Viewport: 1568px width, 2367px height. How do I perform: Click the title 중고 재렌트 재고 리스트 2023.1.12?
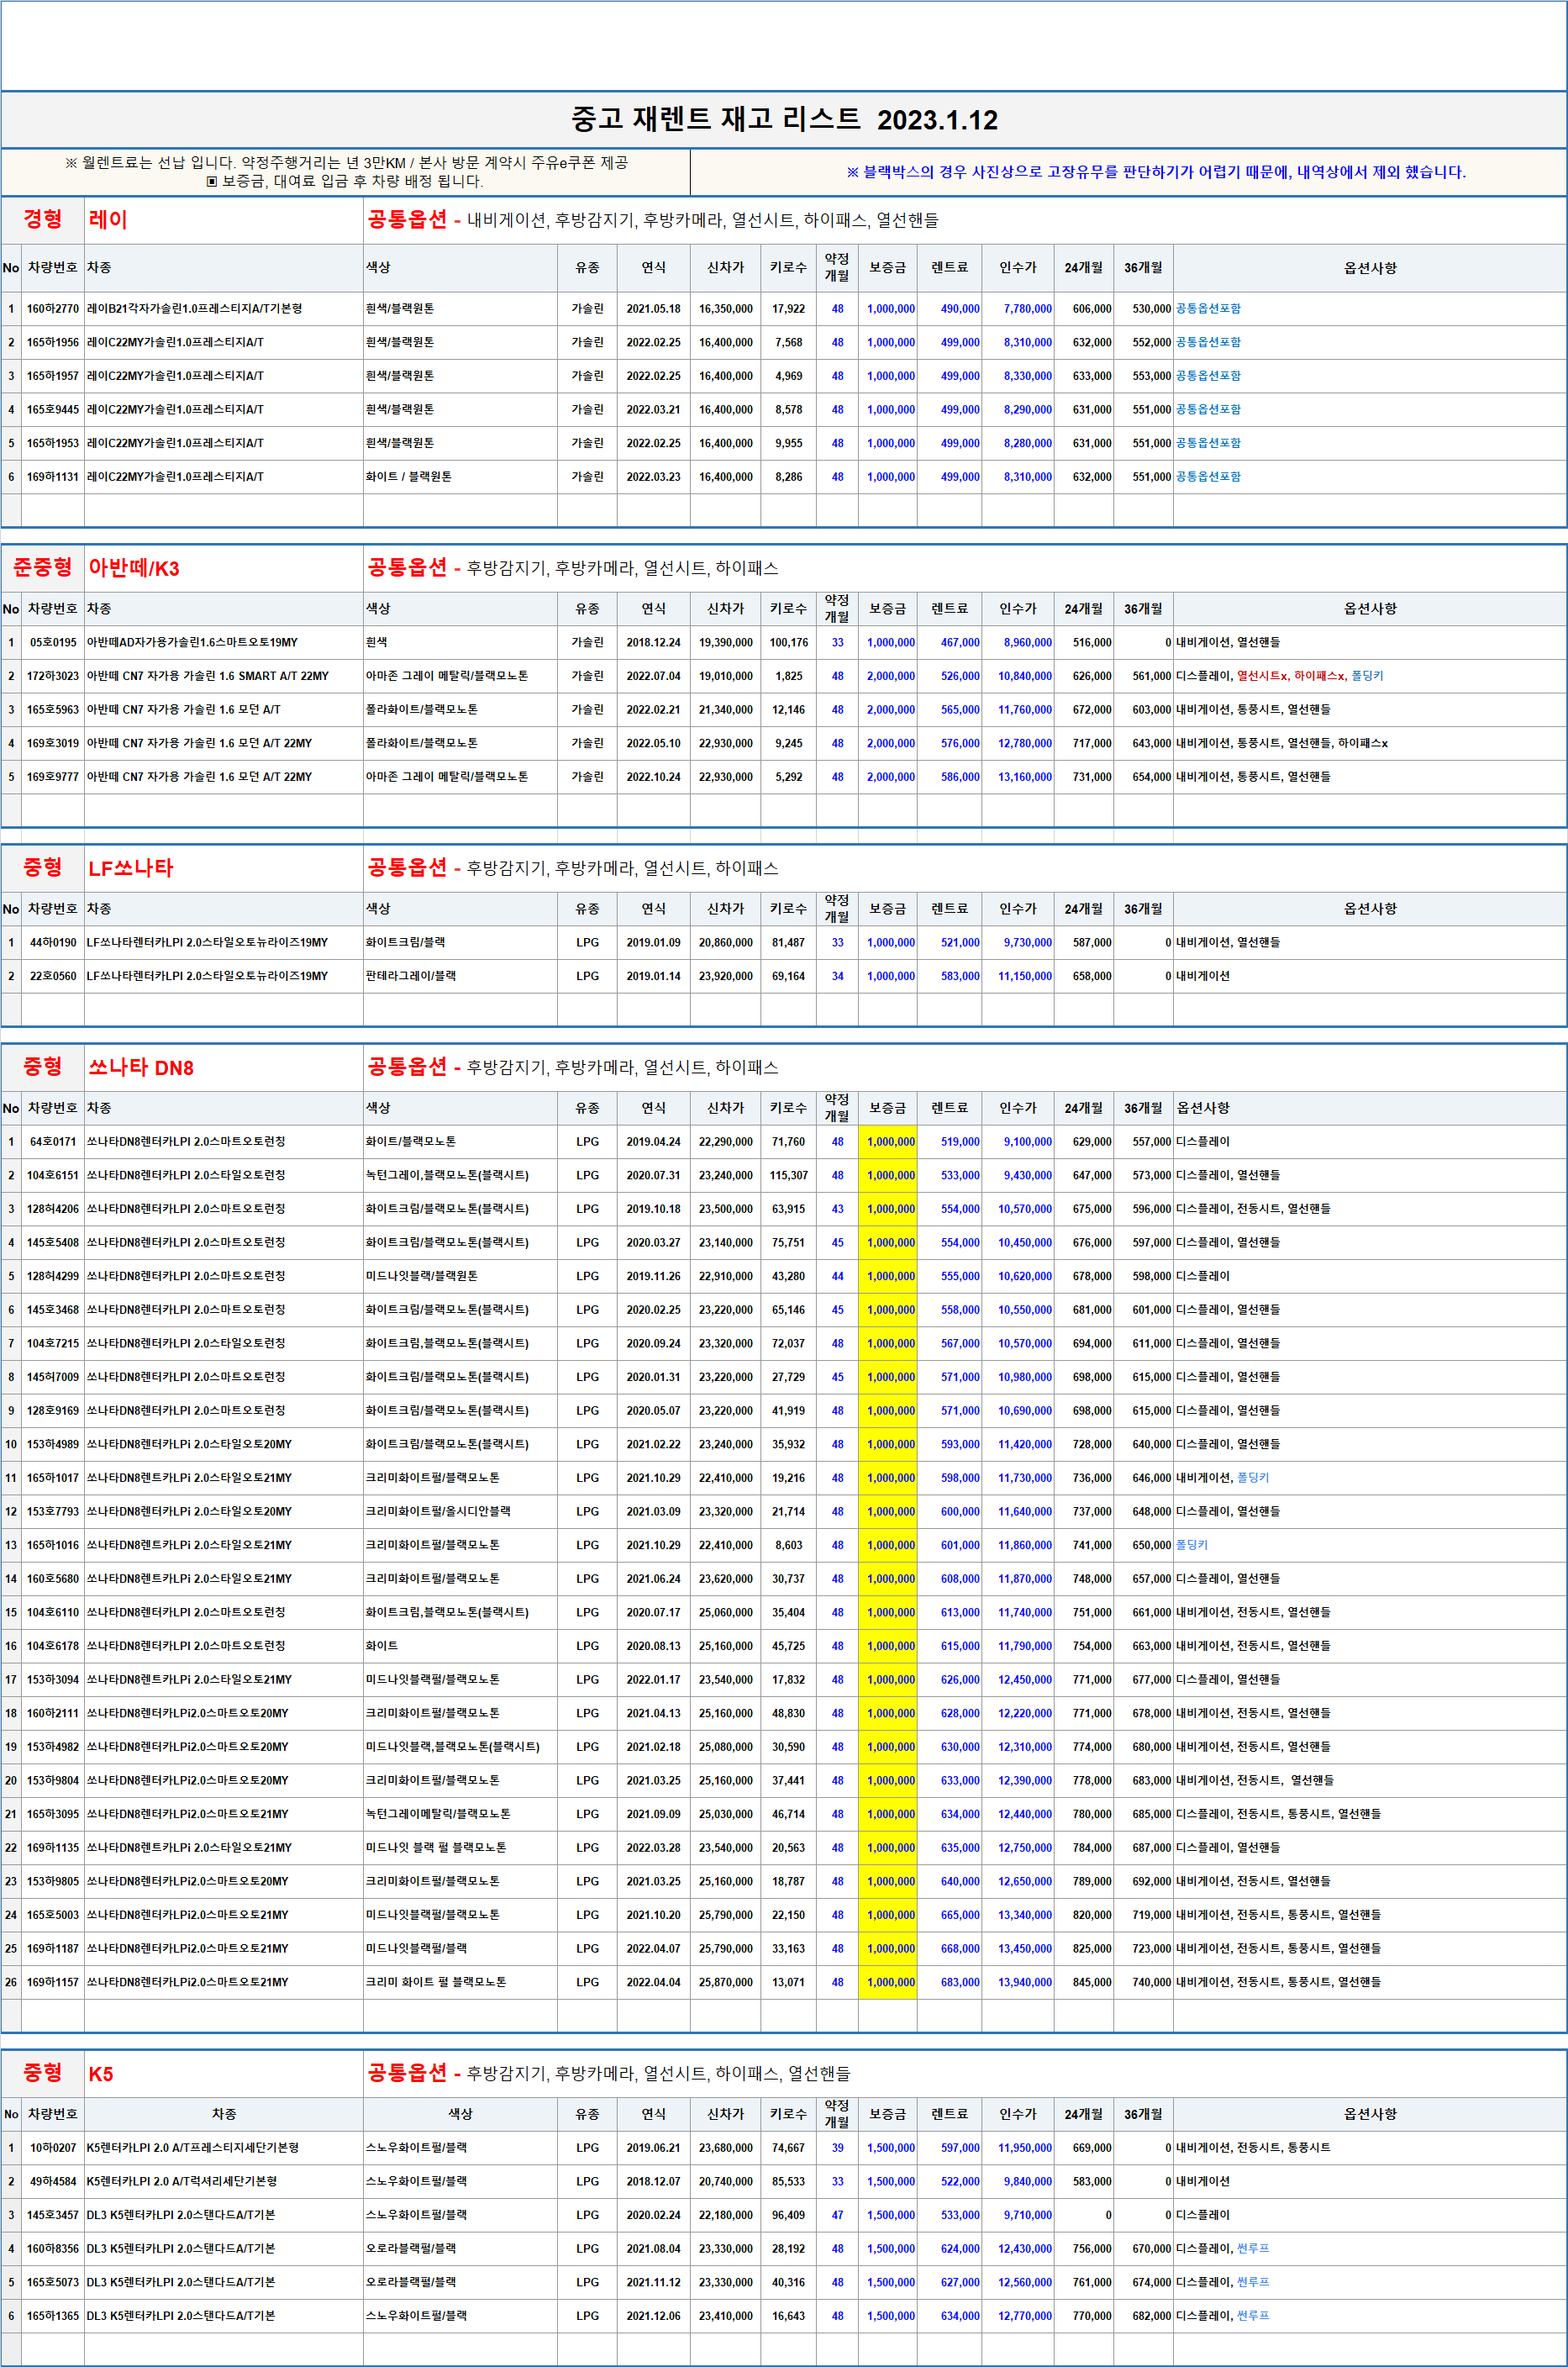(x=784, y=120)
